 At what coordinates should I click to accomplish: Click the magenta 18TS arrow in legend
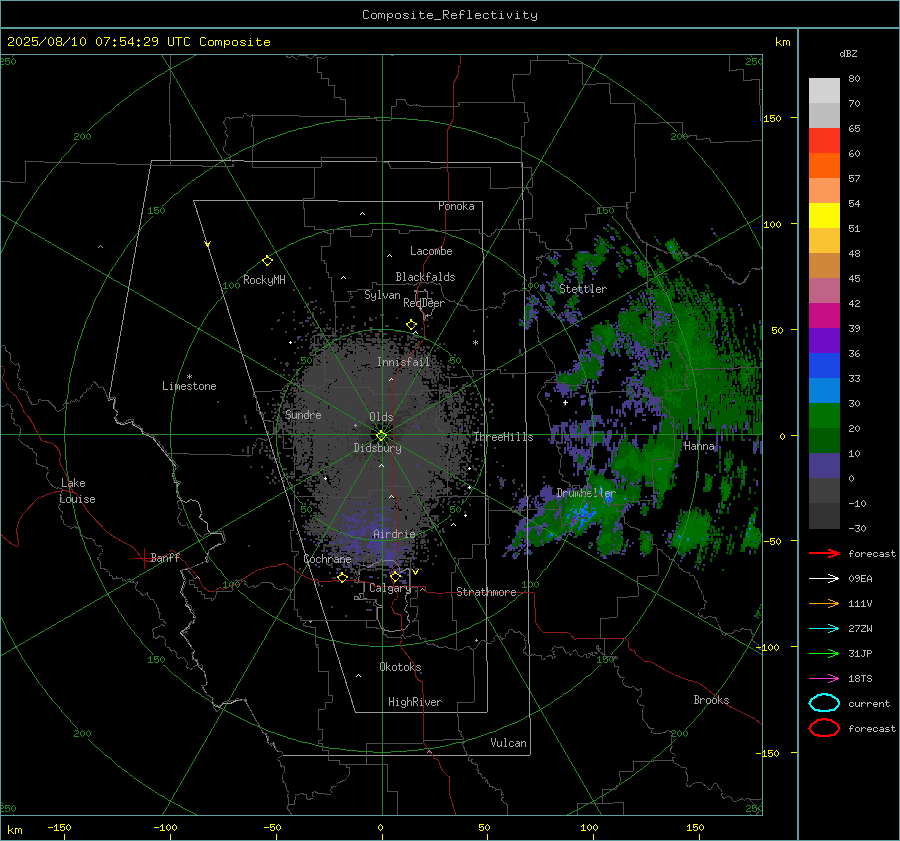[x=824, y=679]
